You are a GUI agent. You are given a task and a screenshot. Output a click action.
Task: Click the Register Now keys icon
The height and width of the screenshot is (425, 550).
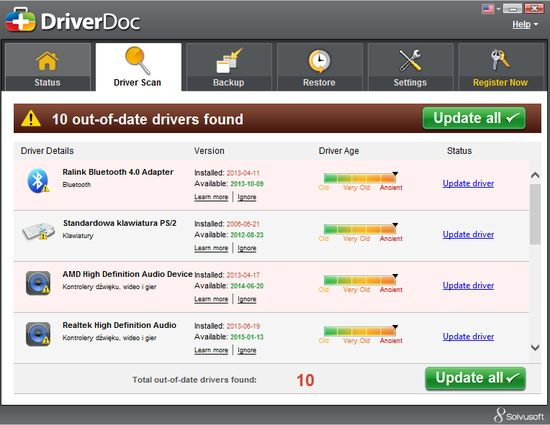500,60
